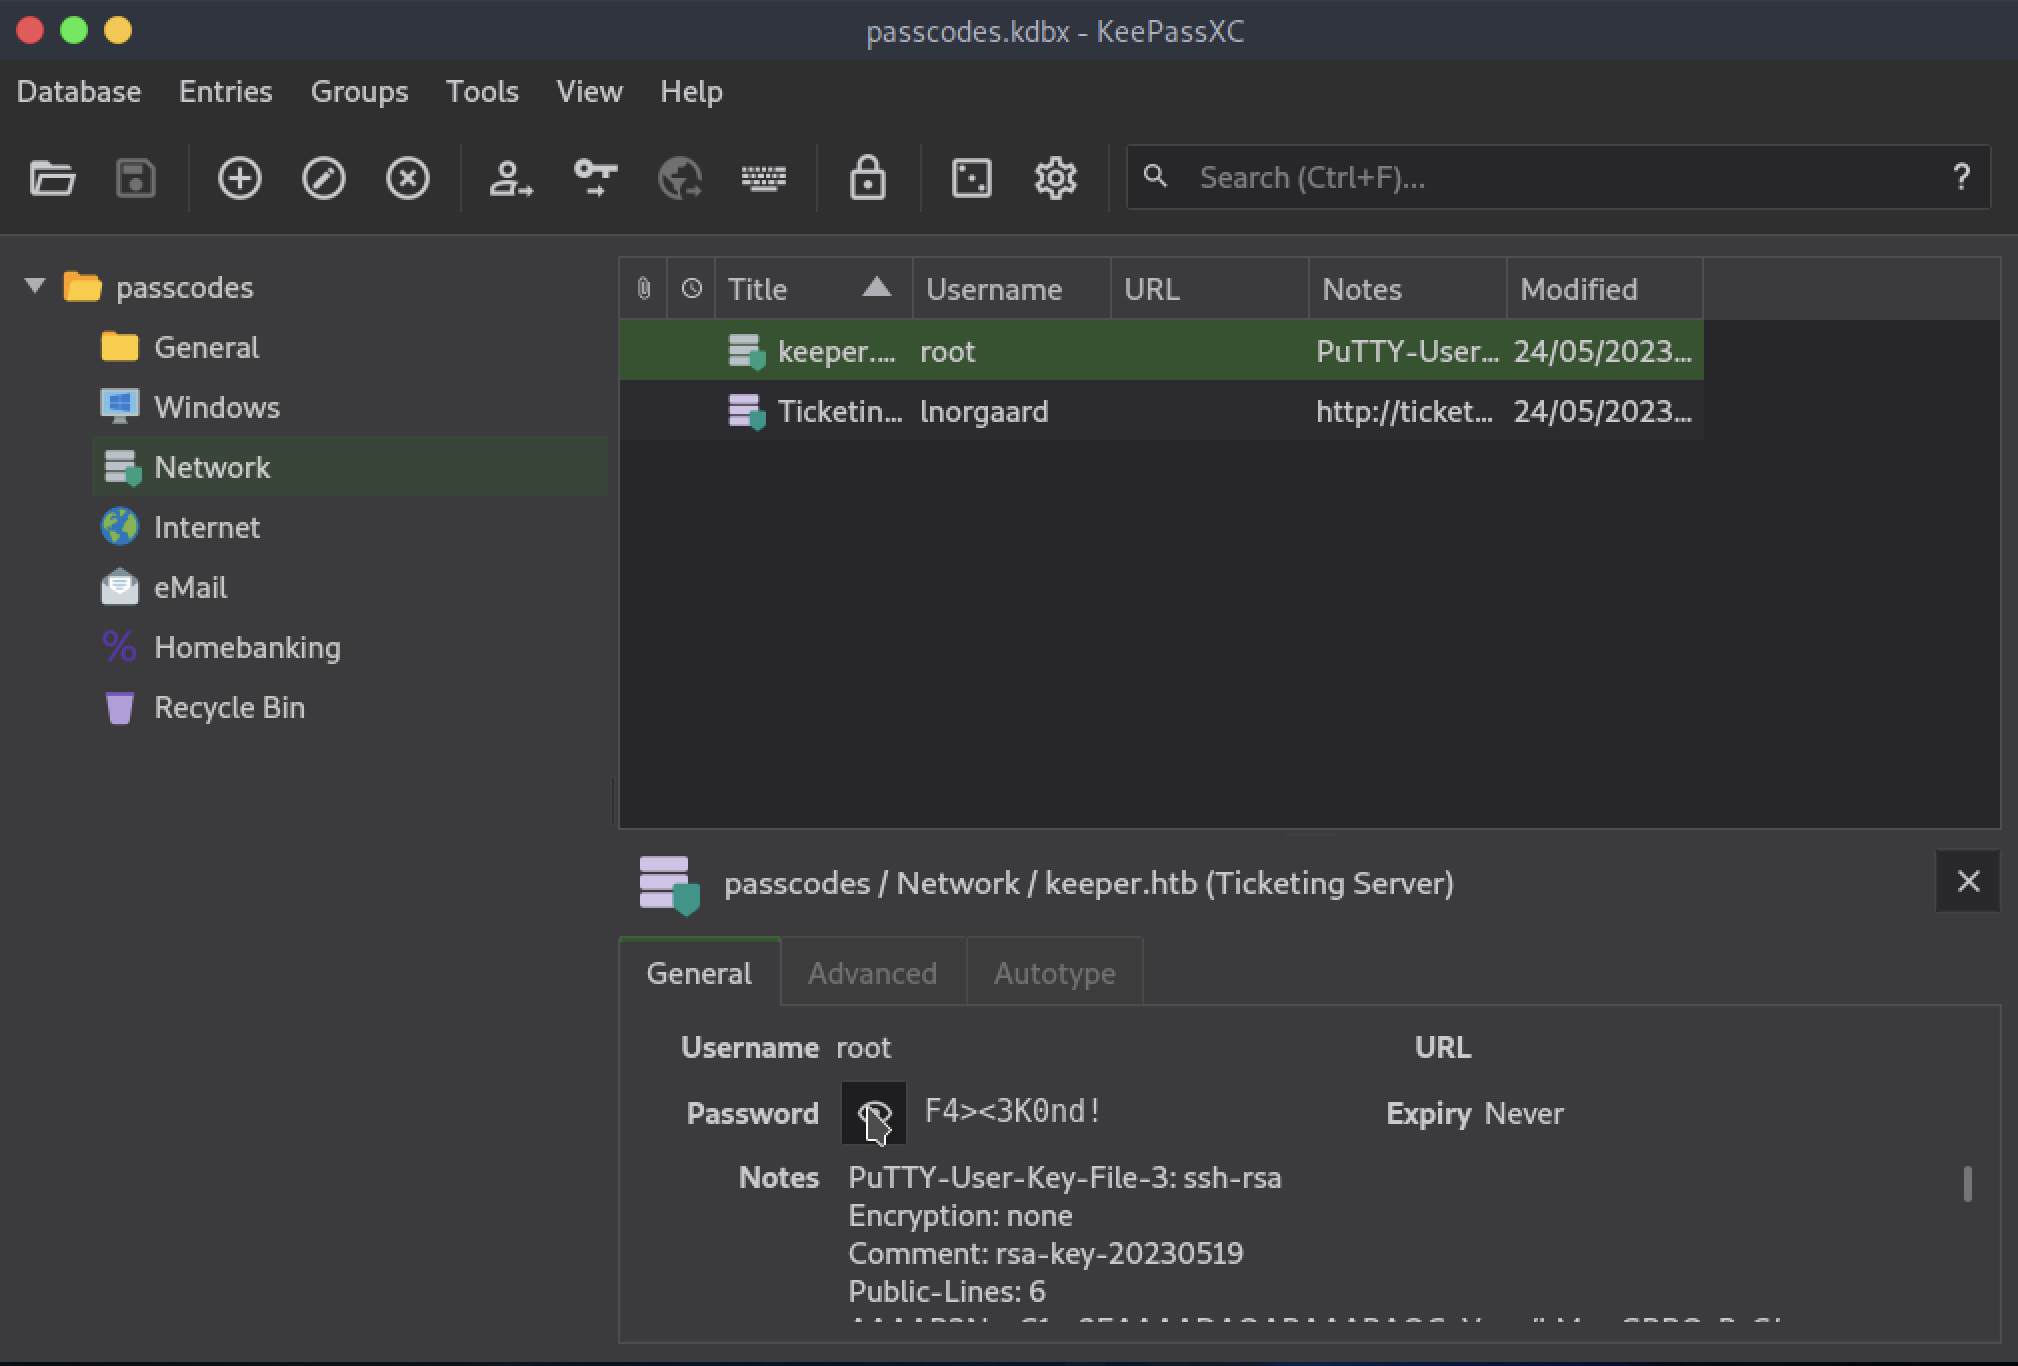Close the entry preview panel
The width and height of the screenshot is (2018, 1366).
point(1968,881)
